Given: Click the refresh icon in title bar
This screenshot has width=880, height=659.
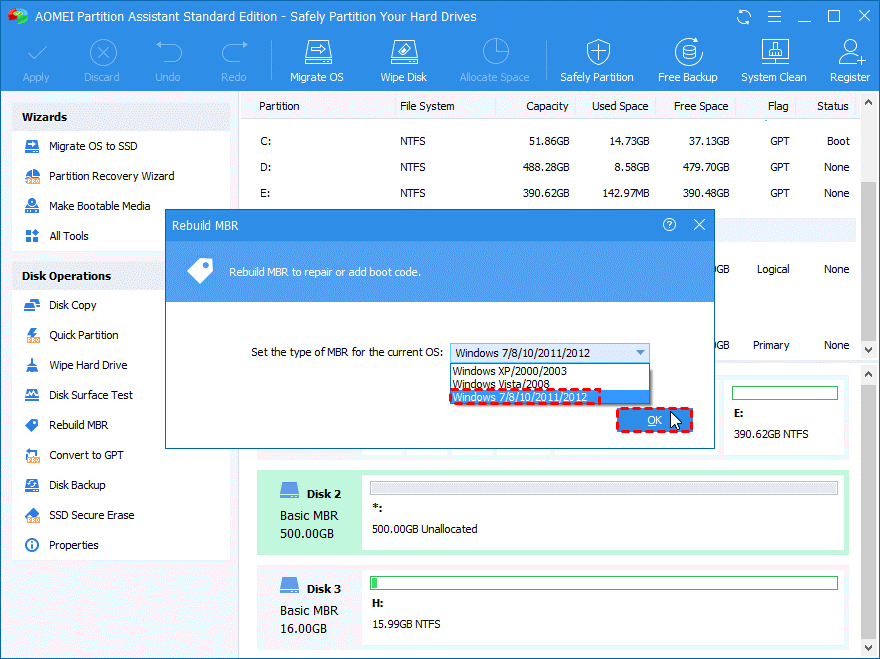Looking at the screenshot, I should (x=744, y=17).
